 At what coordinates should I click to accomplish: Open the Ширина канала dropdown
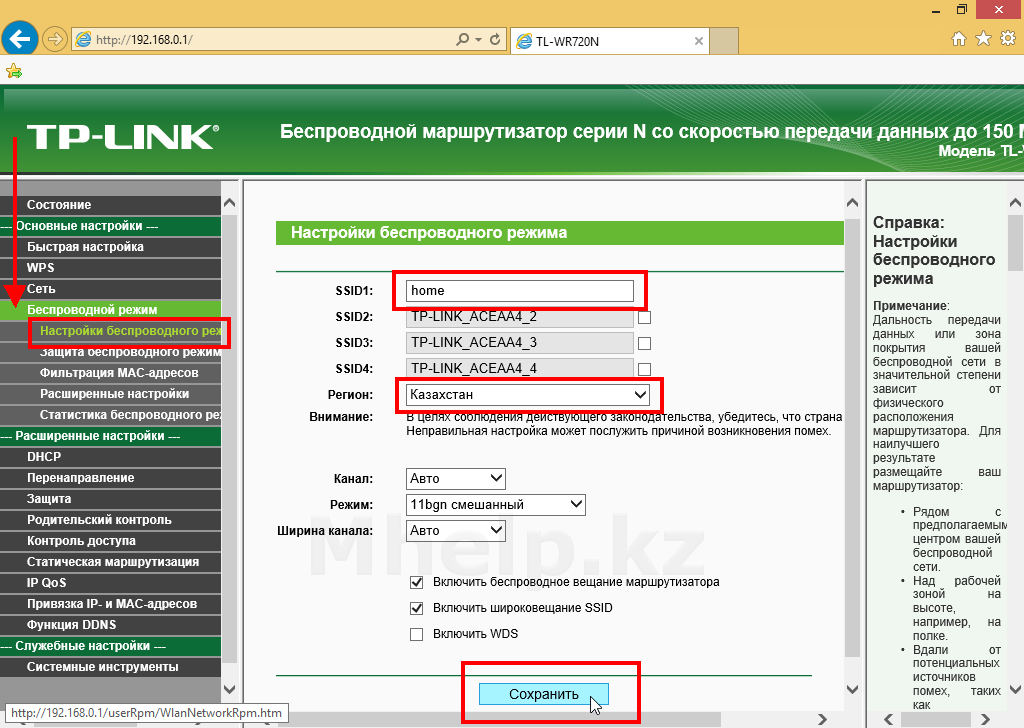pyautogui.click(x=456, y=530)
